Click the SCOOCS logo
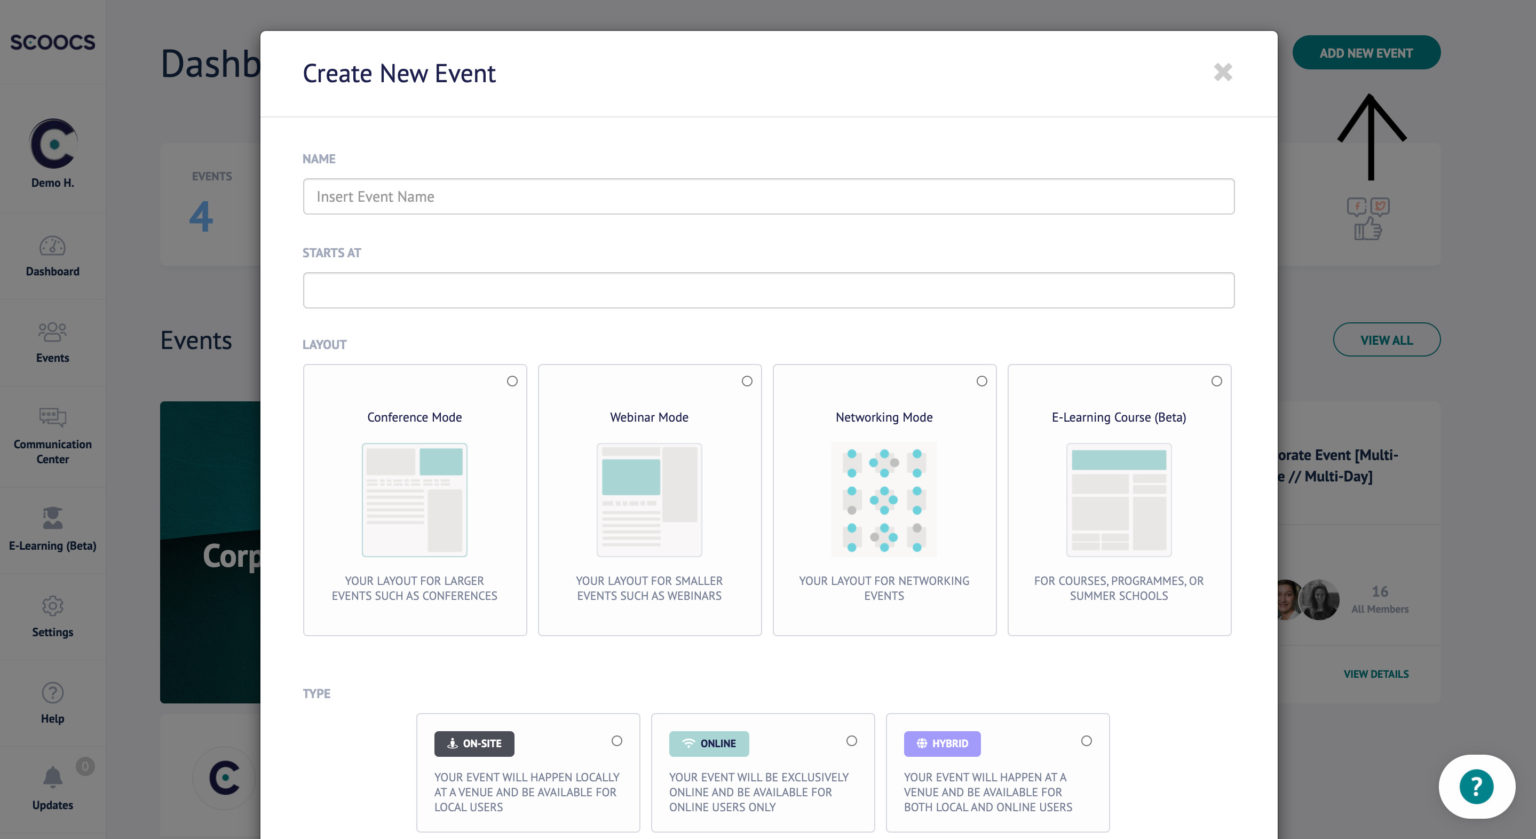Viewport: 1536px width, 839px height. tap(52, 42)
